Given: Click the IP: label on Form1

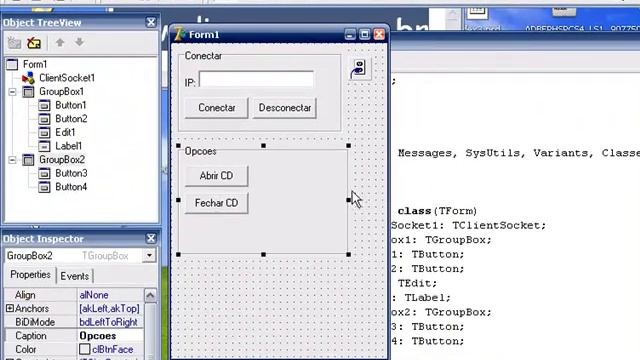Looking at the screenshot, I should [x=190, y=83].
